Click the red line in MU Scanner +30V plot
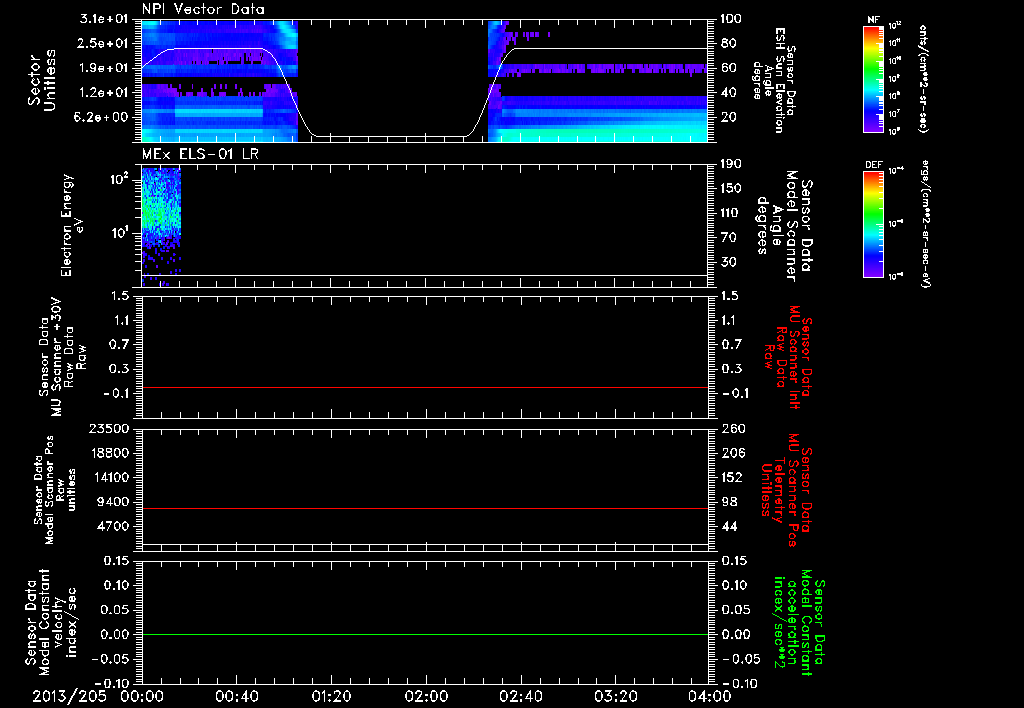 tap(425, 387)
